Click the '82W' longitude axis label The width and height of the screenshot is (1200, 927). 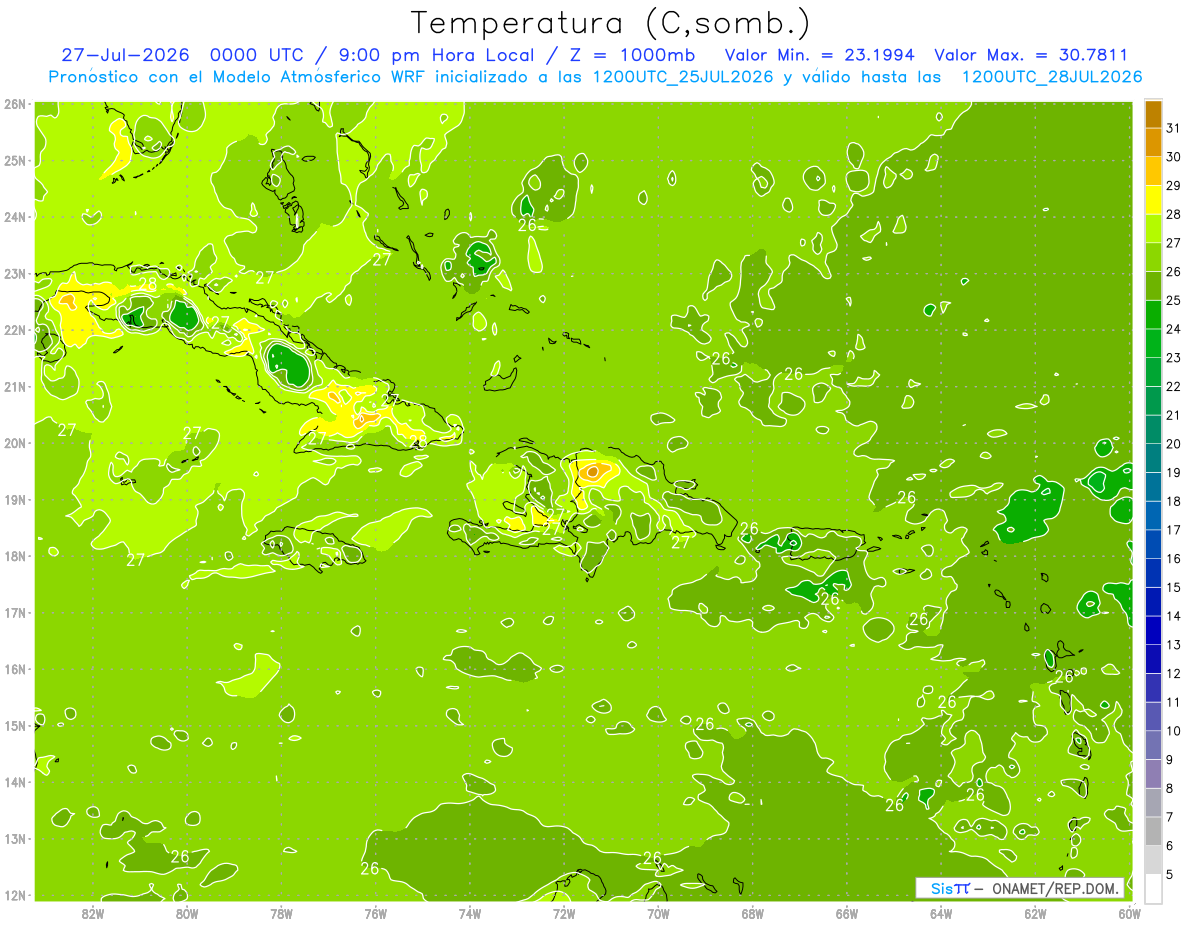point(93,913)
